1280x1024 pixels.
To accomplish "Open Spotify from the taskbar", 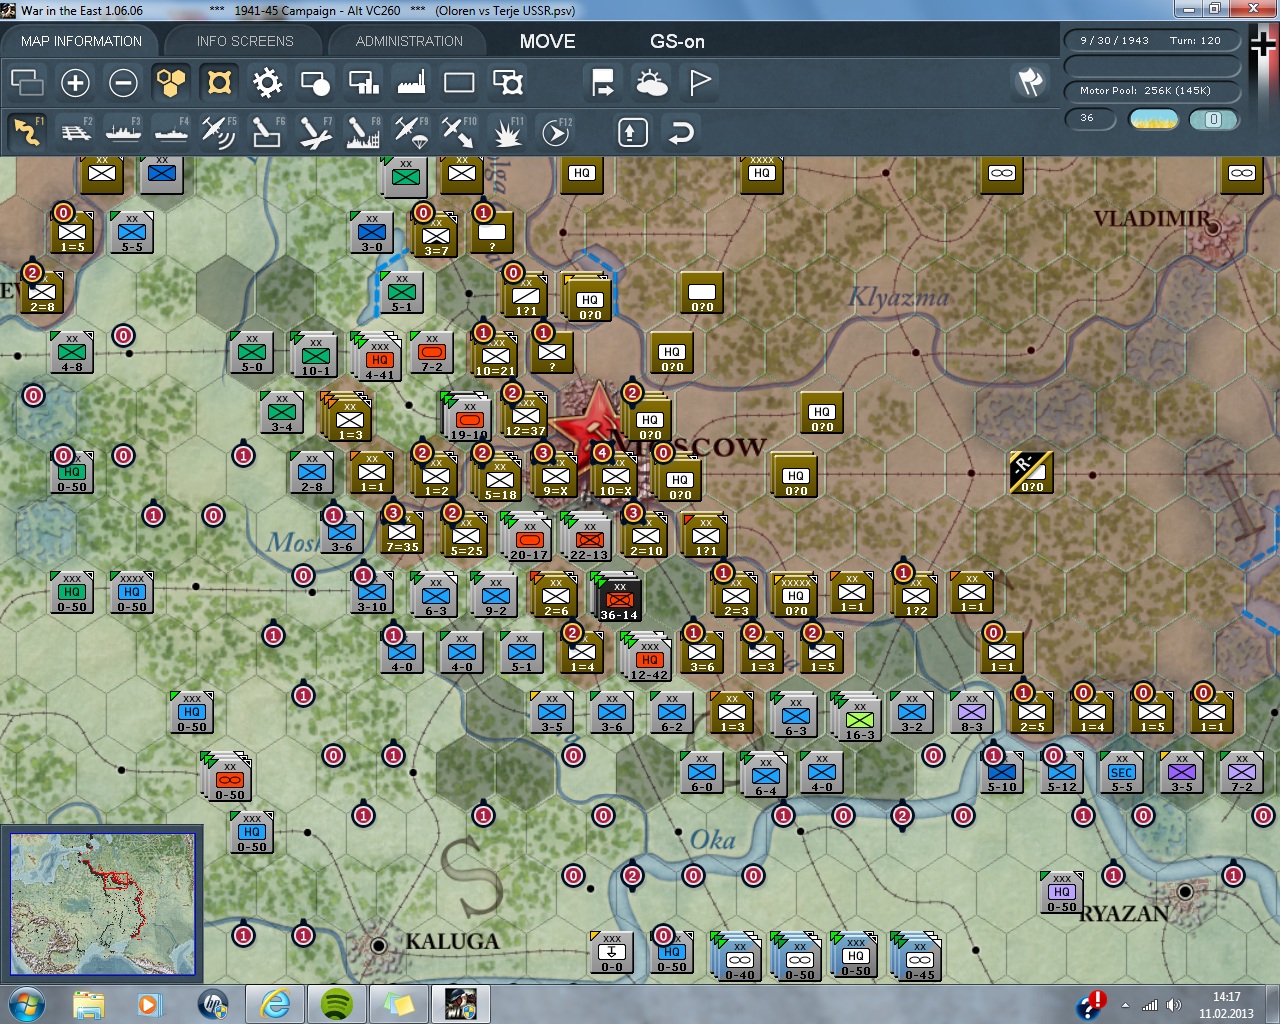I will [336, 1004].
